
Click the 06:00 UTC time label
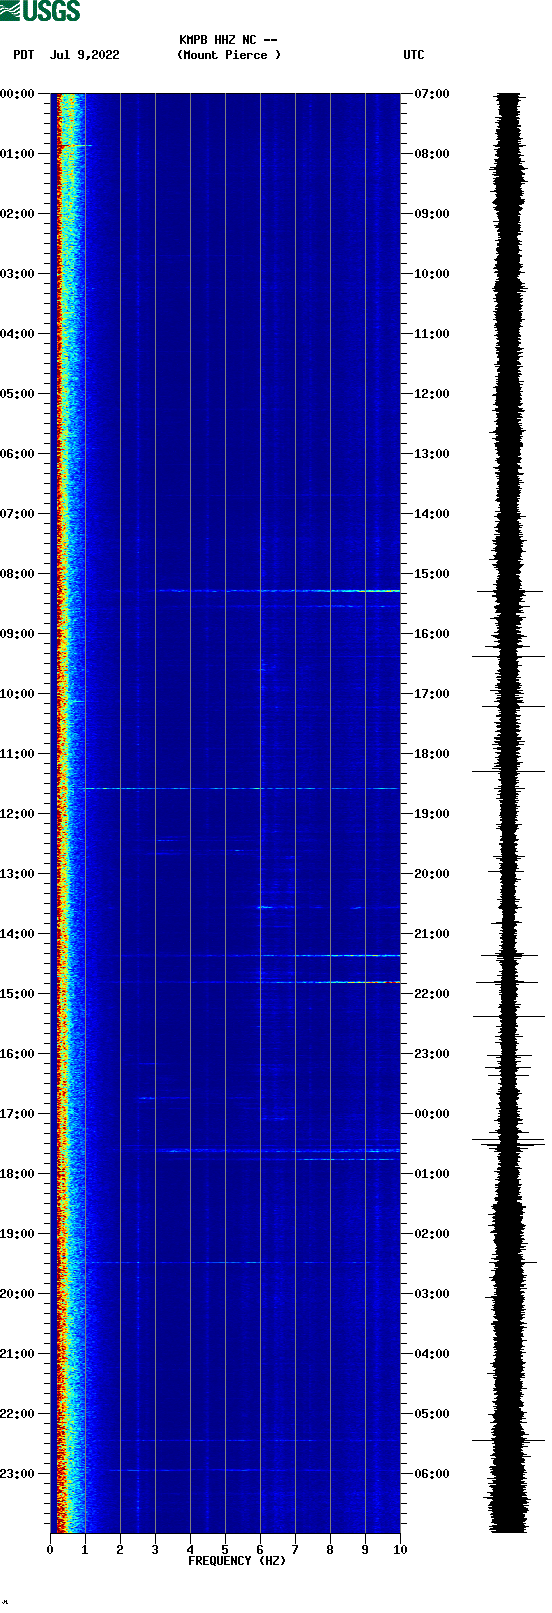(432, 1474)
